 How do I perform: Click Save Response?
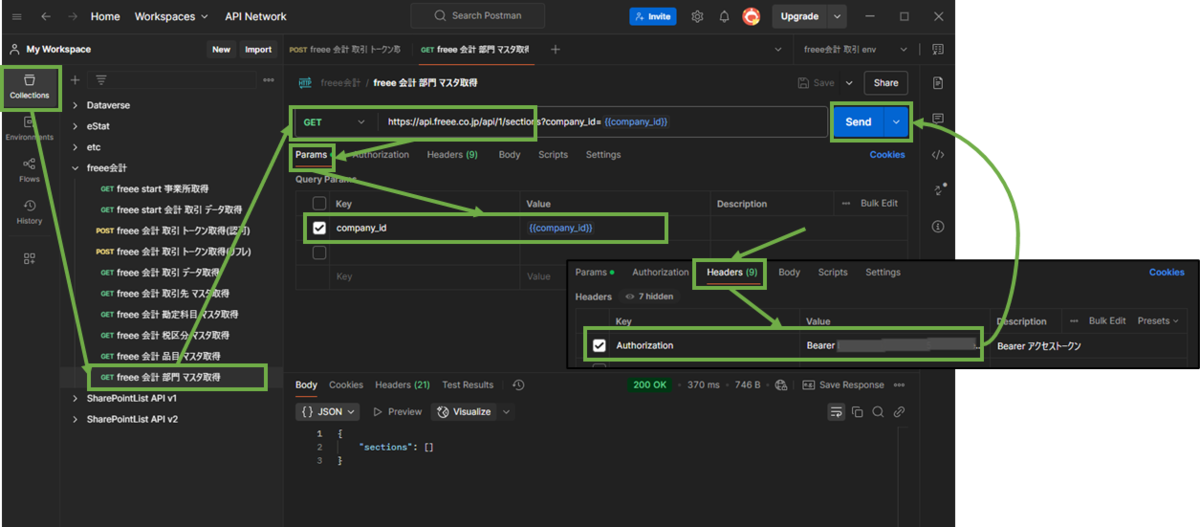843,385
